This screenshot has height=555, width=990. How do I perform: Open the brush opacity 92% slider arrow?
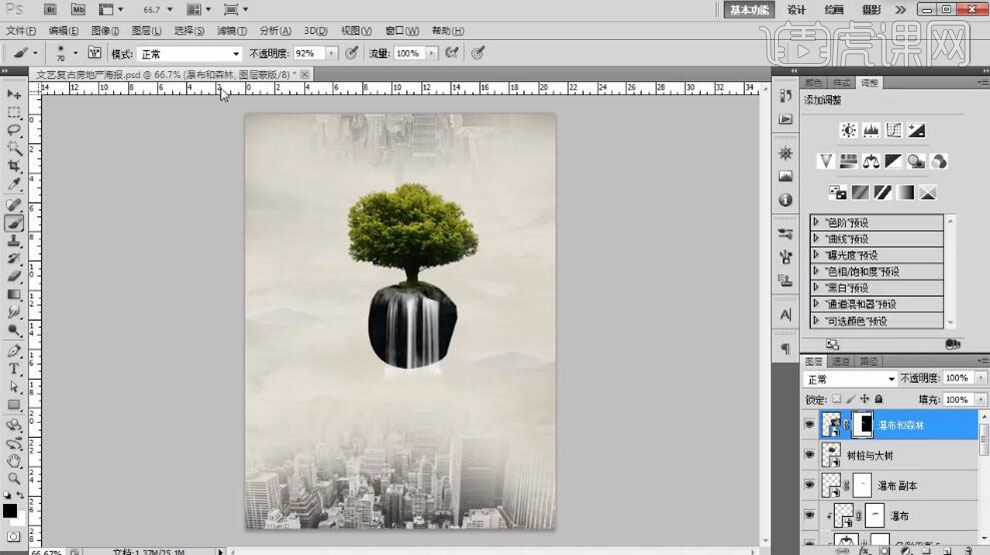point(331,54)
